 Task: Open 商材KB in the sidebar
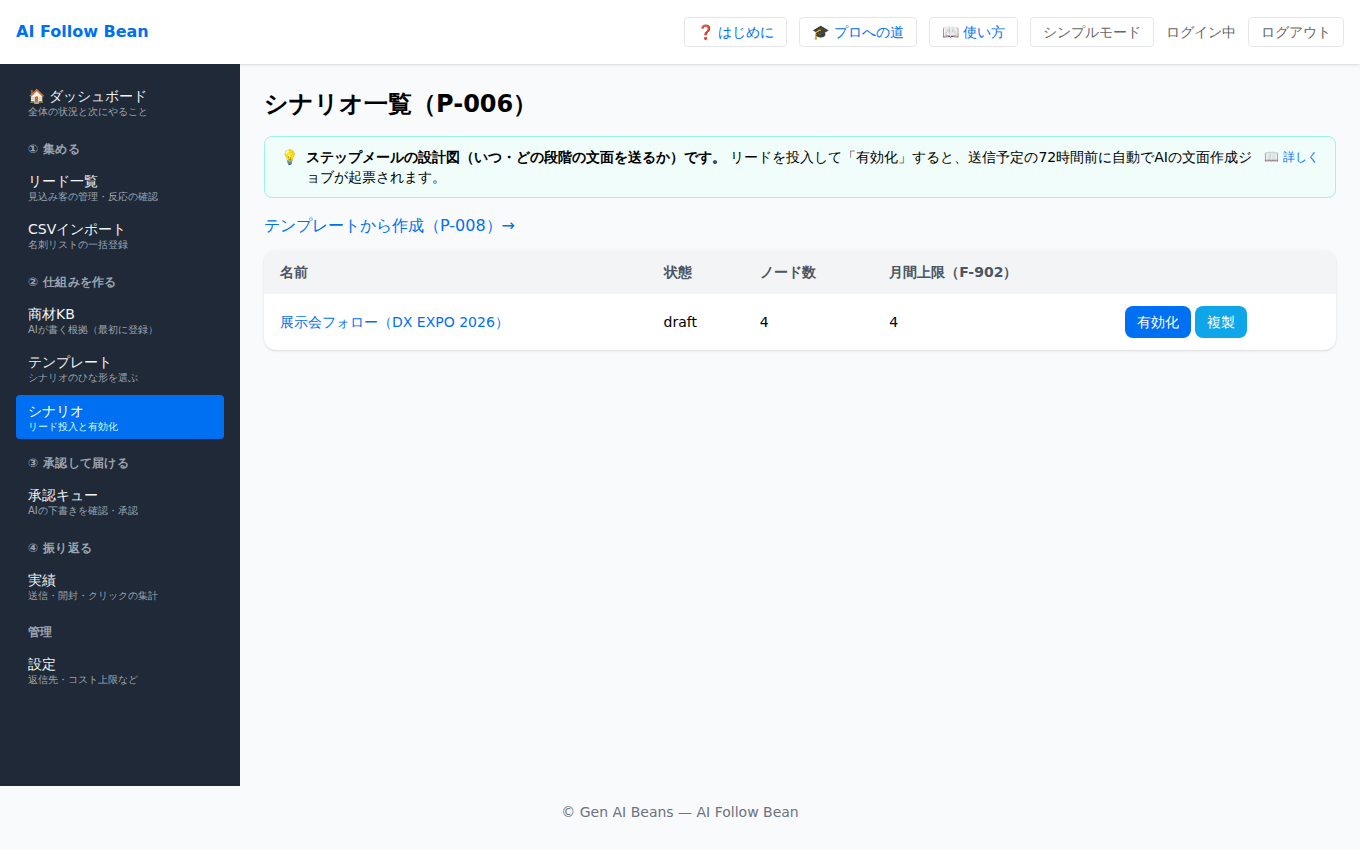tap(120, 321)
